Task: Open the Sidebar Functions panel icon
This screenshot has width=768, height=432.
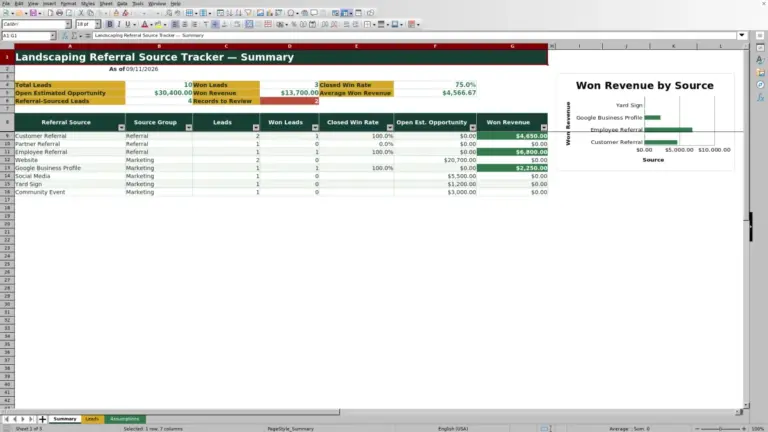Action: (760, 97)
